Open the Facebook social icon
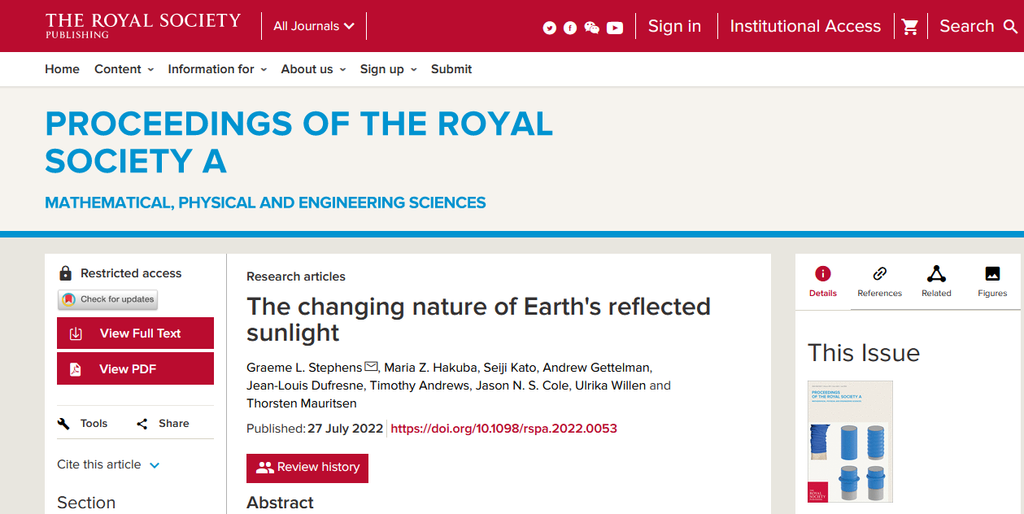This screenshot has width=1024, height=514. point(570,28)
